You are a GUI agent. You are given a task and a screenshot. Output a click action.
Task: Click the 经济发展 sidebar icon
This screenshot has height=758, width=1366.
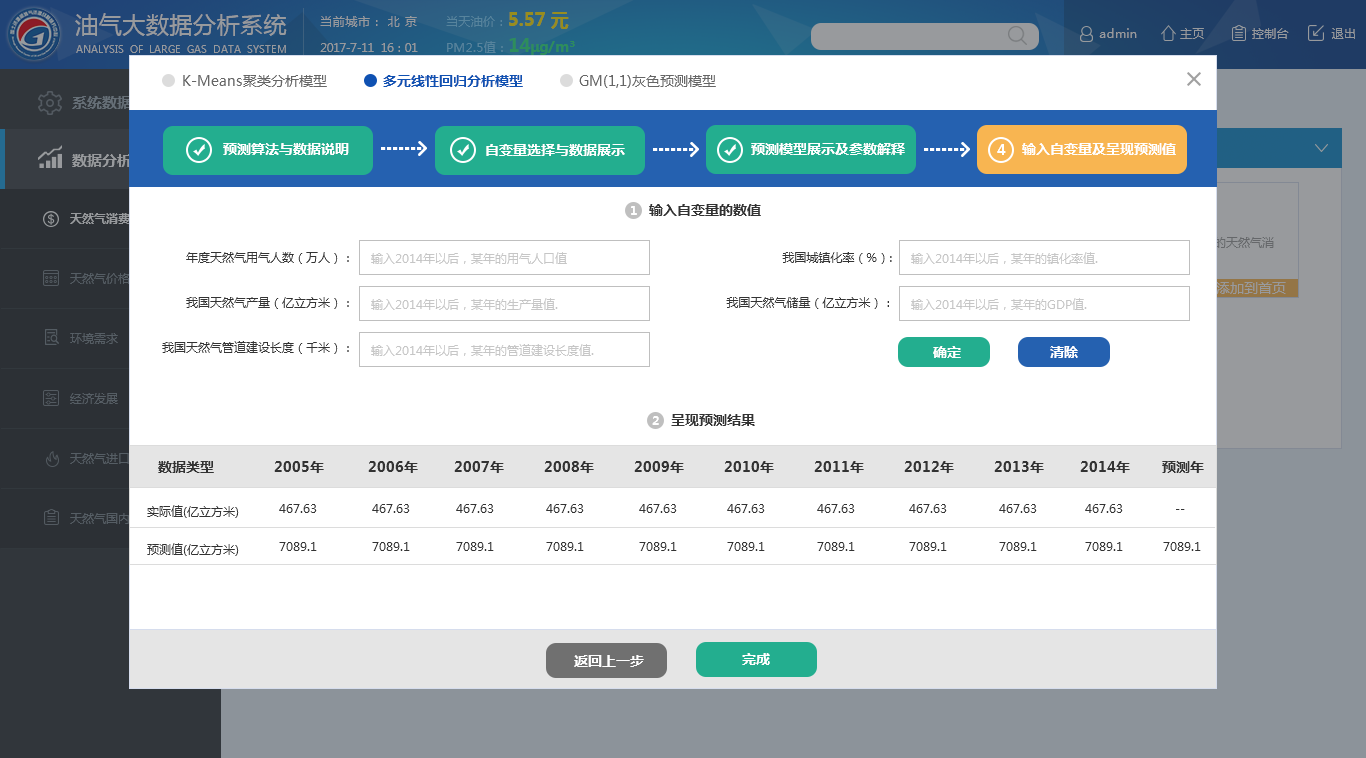point(51,398)
